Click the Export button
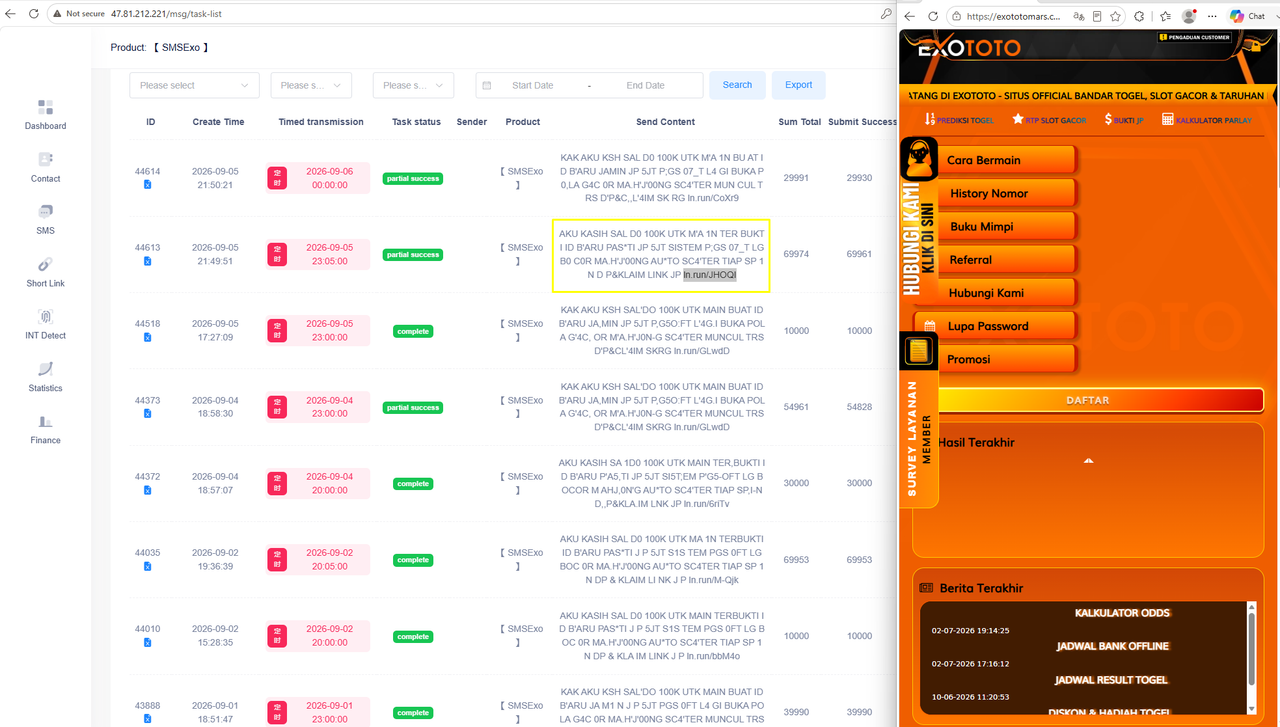This screenshot has height=727, width=1280. click(798, 85)
